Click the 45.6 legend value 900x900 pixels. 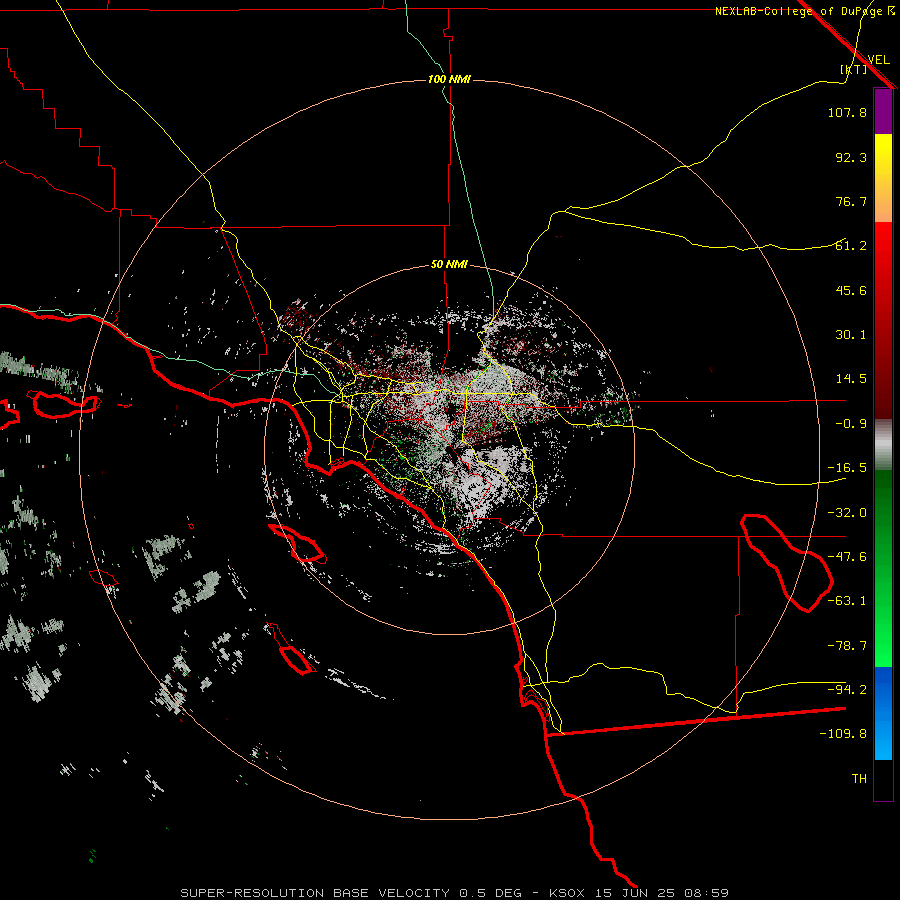851,290
